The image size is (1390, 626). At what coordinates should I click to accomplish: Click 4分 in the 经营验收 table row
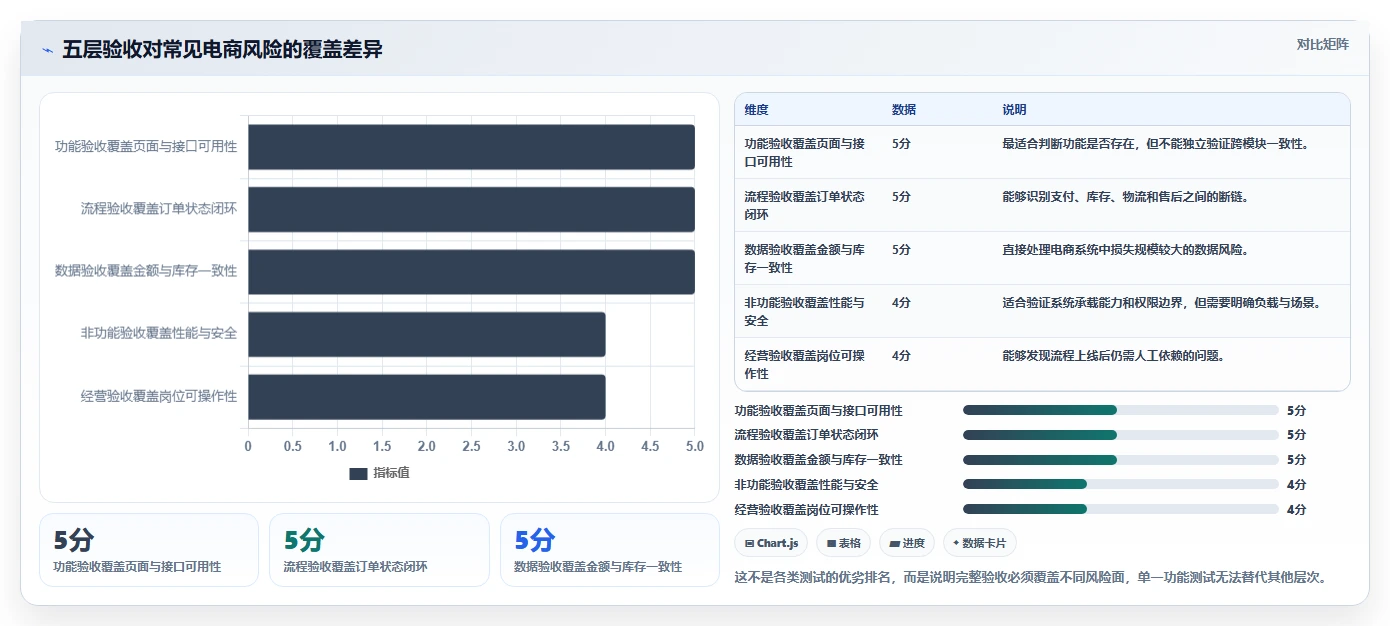[901, 355]
